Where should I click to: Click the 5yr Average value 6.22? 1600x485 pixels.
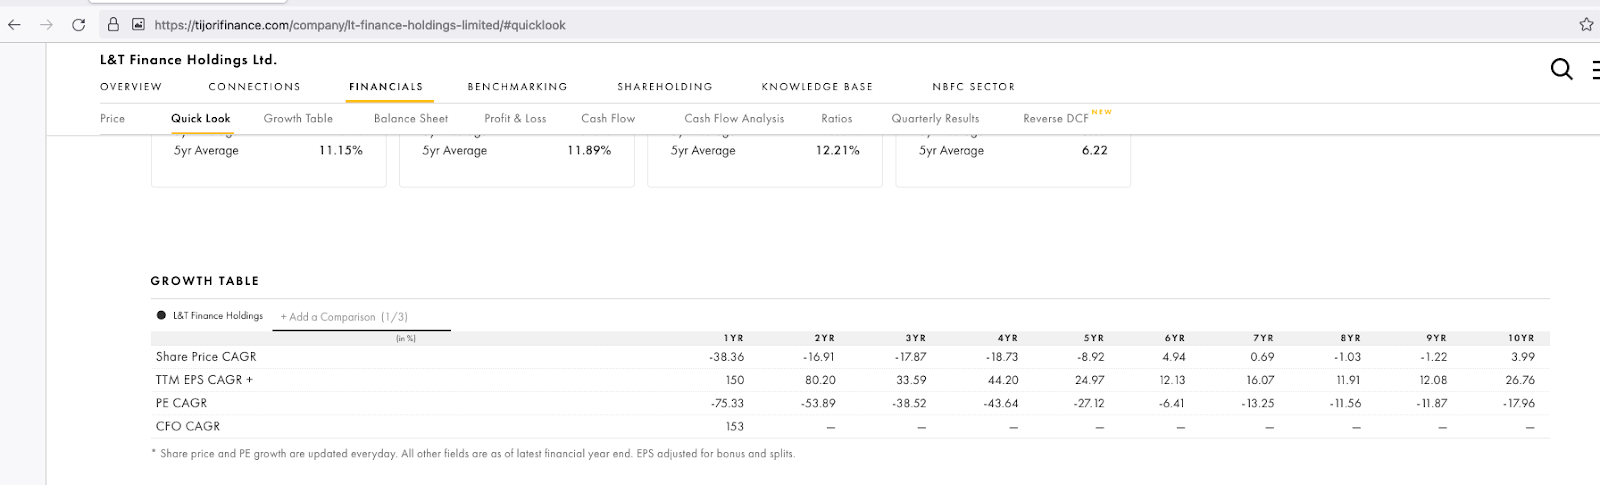tap(1095, 150)
